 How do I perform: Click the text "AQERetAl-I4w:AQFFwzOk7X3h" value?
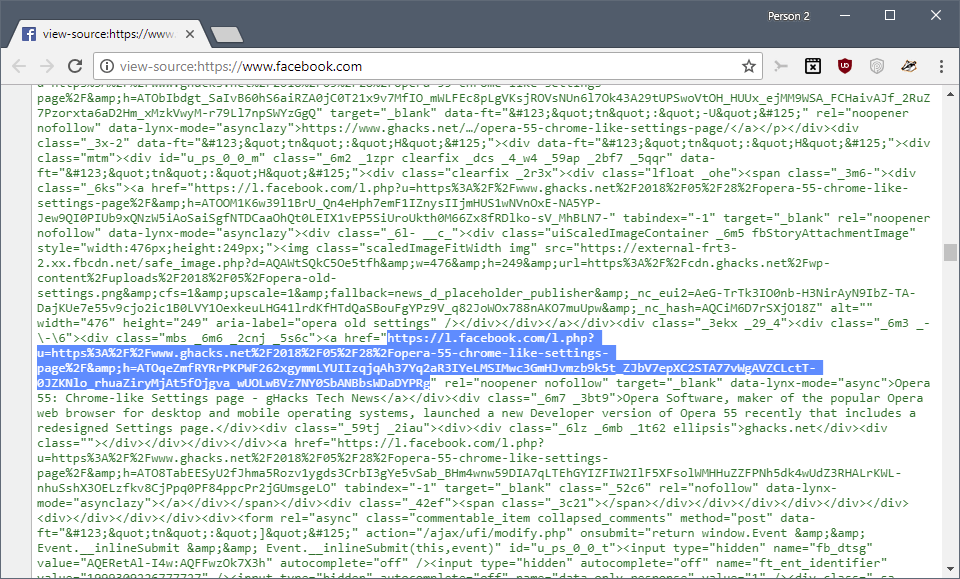click(178, 563)
